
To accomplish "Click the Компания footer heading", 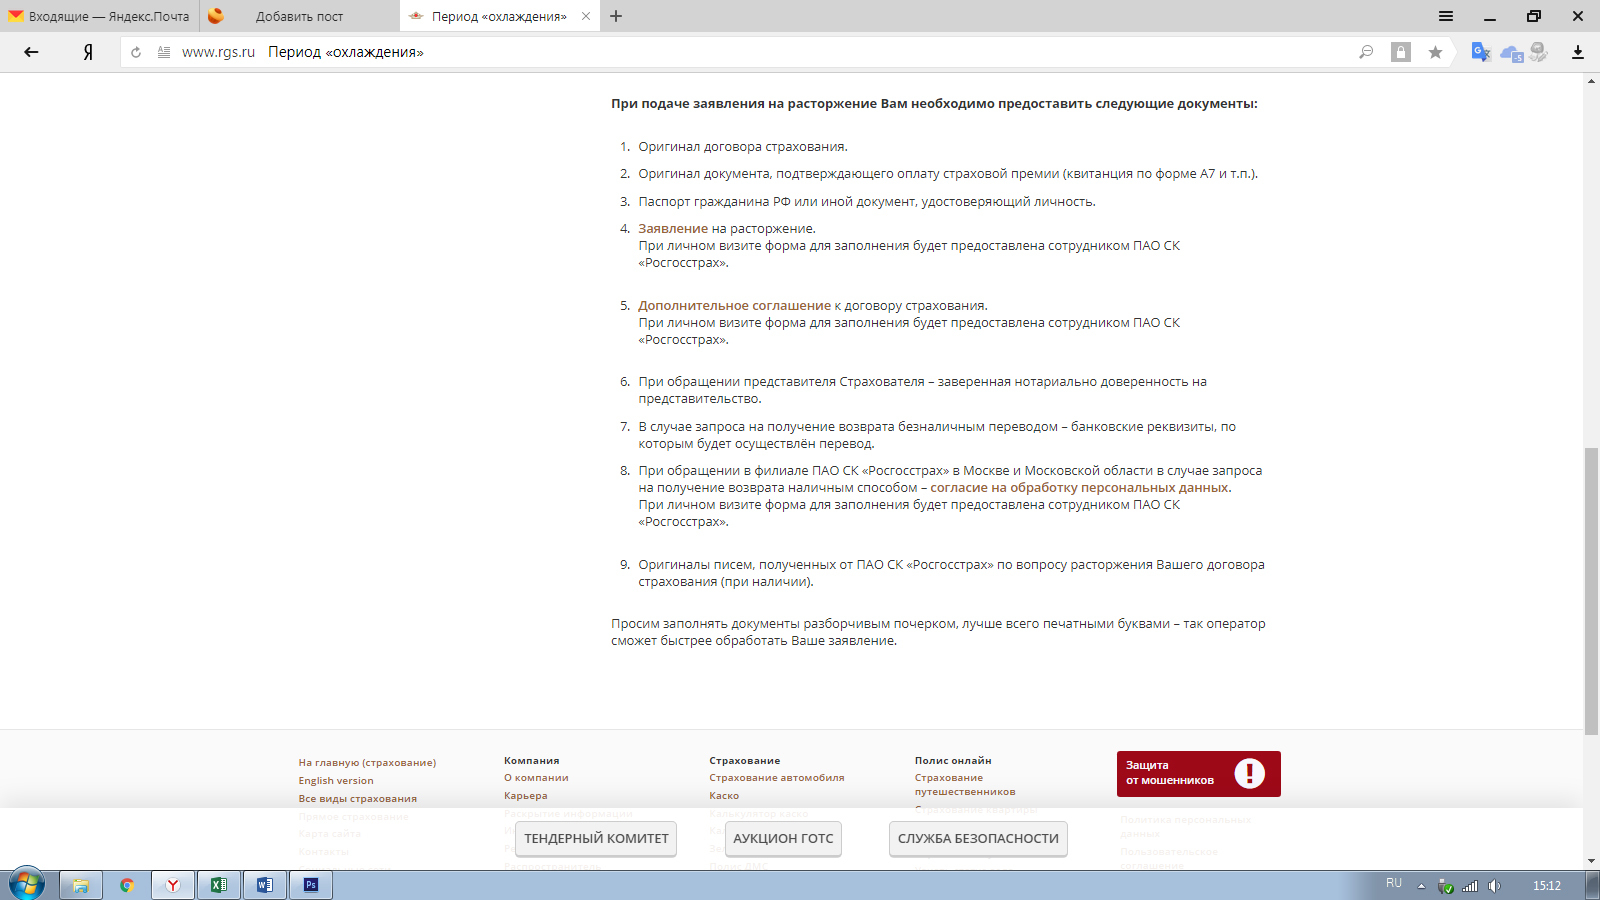I will 532,760.
